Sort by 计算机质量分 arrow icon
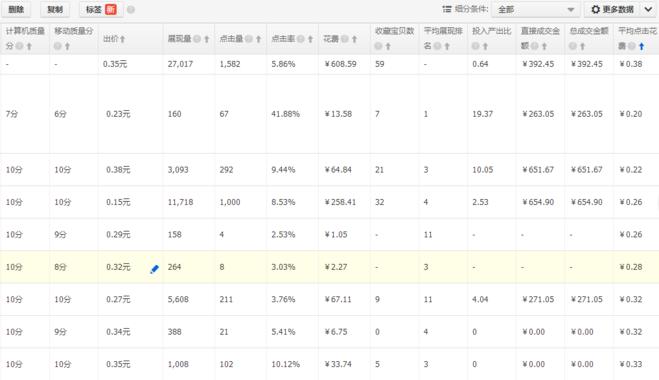 coord(29,46)
